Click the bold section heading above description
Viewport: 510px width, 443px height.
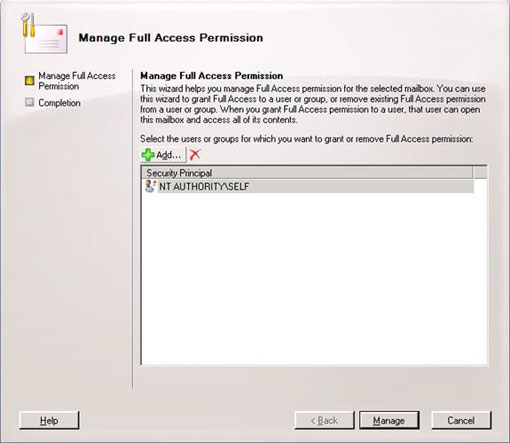pos(212,76)
